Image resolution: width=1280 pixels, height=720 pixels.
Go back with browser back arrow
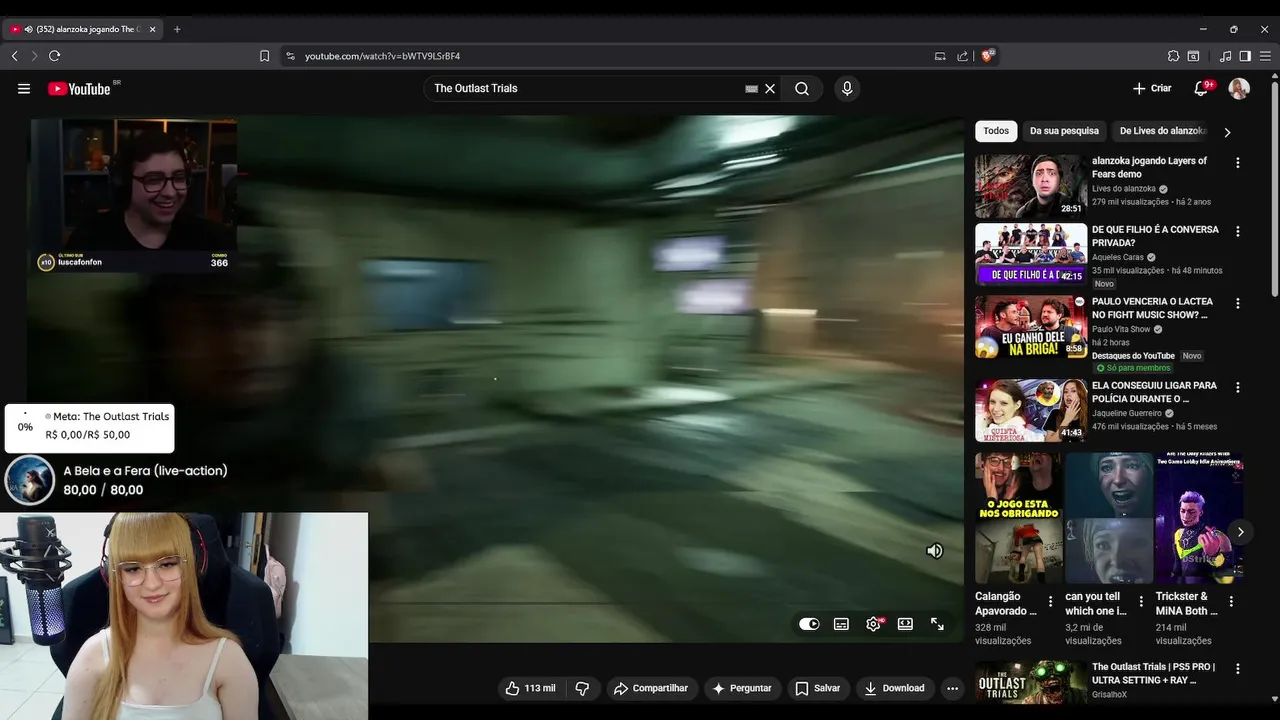click(14, 56)
